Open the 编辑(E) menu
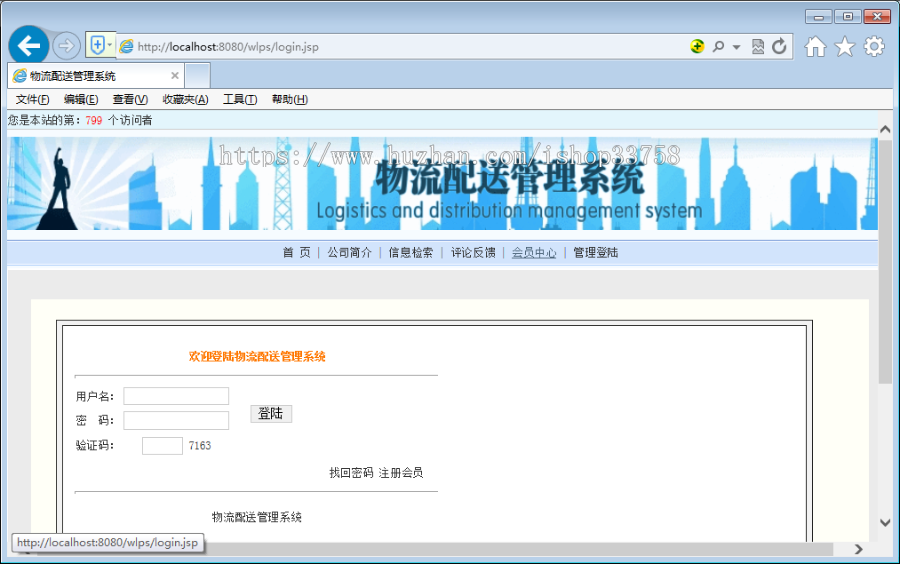 81,100
